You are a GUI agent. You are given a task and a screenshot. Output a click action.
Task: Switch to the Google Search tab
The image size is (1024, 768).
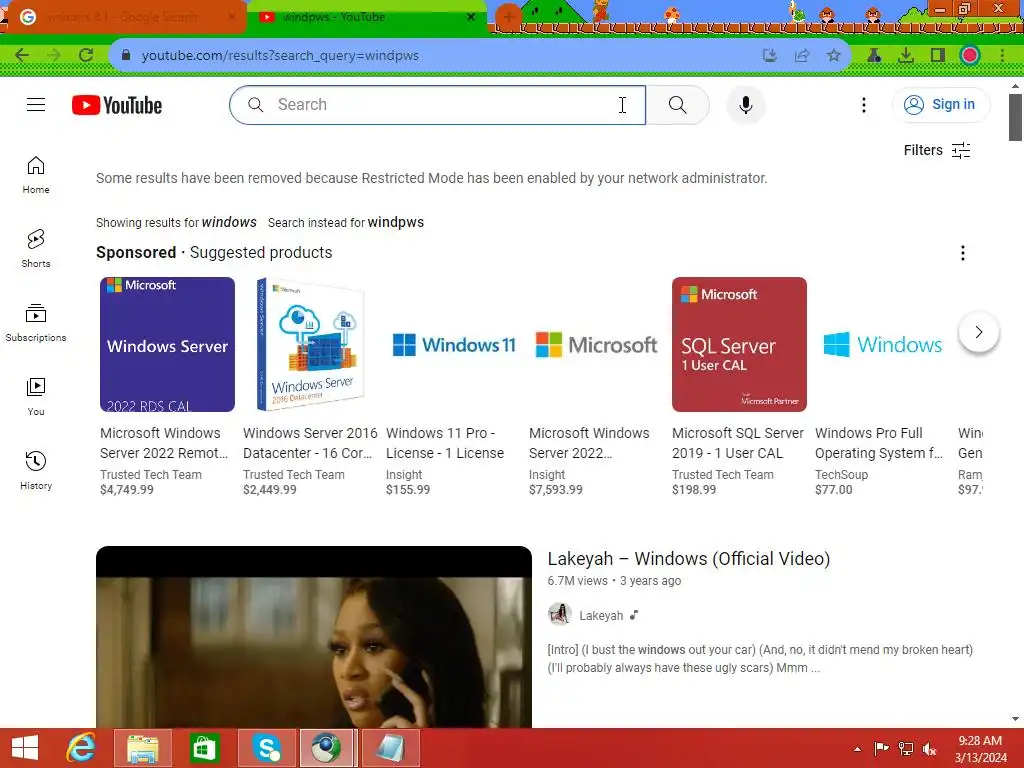(x=124, y=17)
